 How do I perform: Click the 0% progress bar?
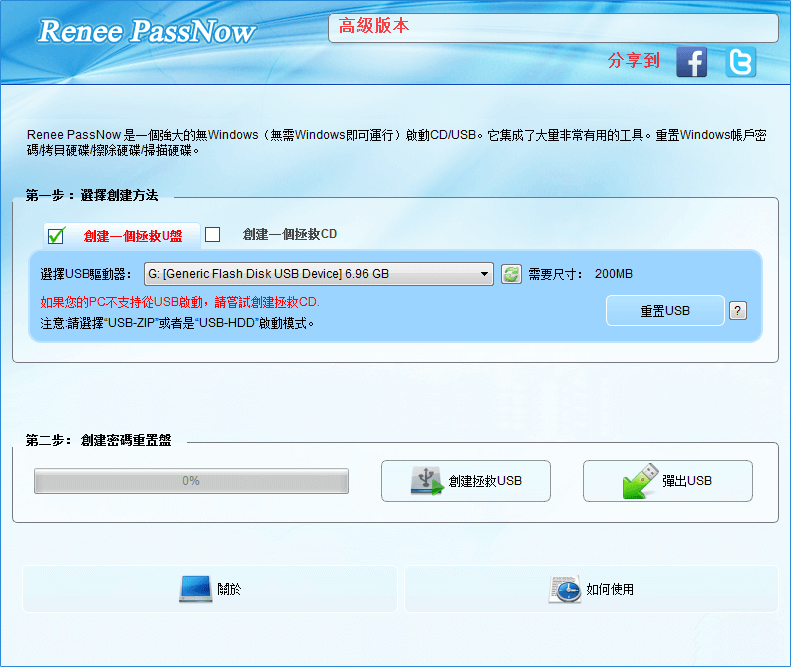click(x=191, y=481)
